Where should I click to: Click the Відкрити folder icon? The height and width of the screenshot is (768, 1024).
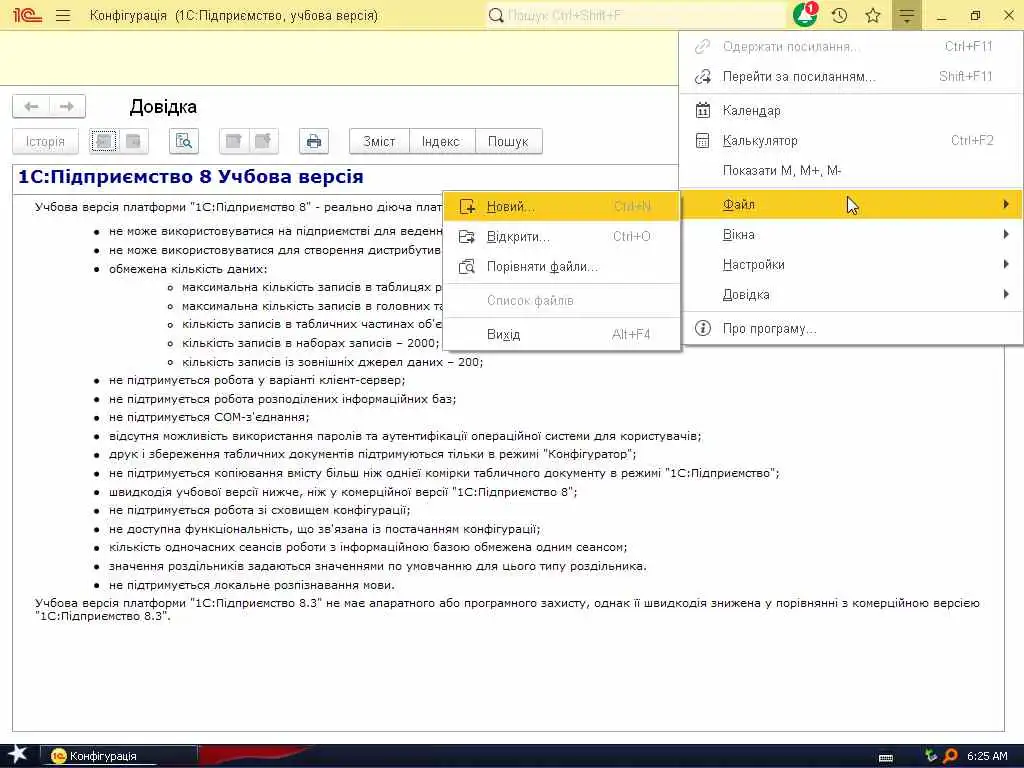click(467, 236)
